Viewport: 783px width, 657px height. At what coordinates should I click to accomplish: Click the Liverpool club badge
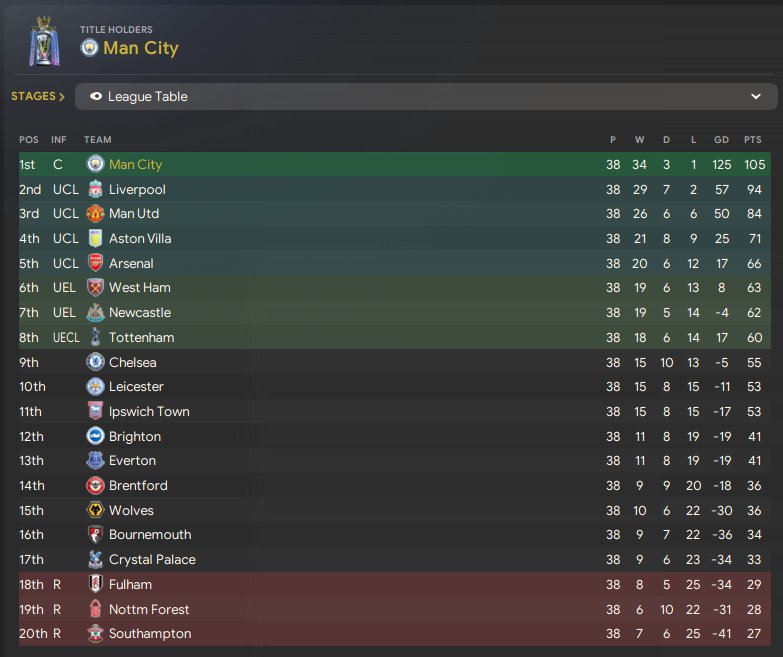95,189
